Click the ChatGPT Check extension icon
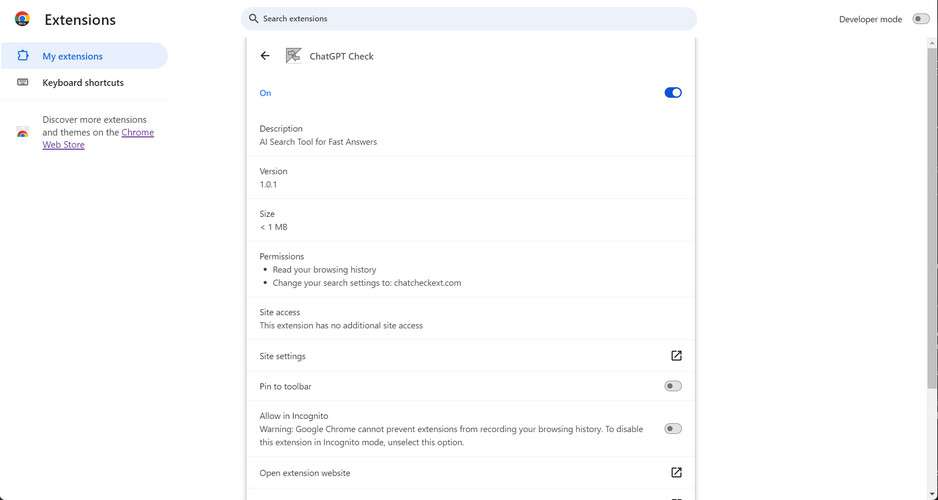This screenshot has width=938, height=500. tap(294, 56)
